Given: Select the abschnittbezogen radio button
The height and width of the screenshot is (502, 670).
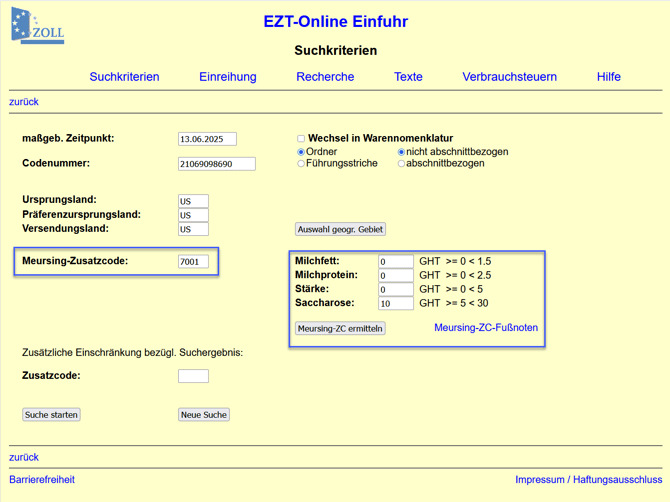Looking at the screenshot, I should click(x=401, y=164).
